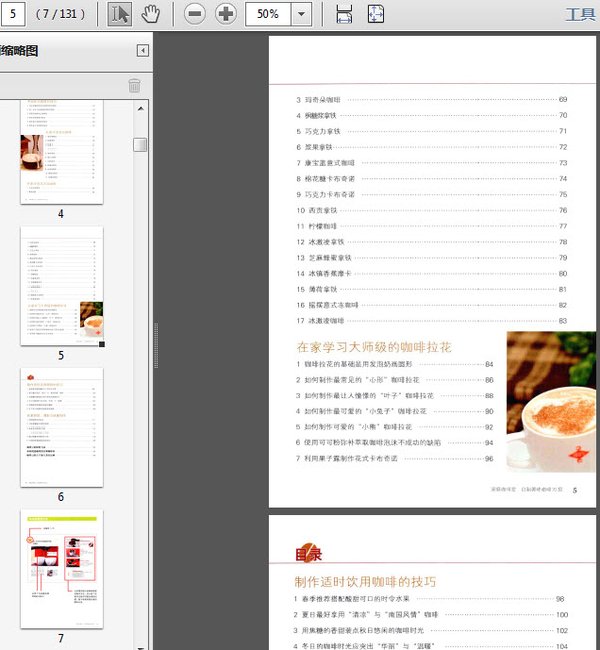Viewport: 600px width, 650px height.
Task: Select contents entry 10 pointing to page 76
Action: click(x=431, y=210)
